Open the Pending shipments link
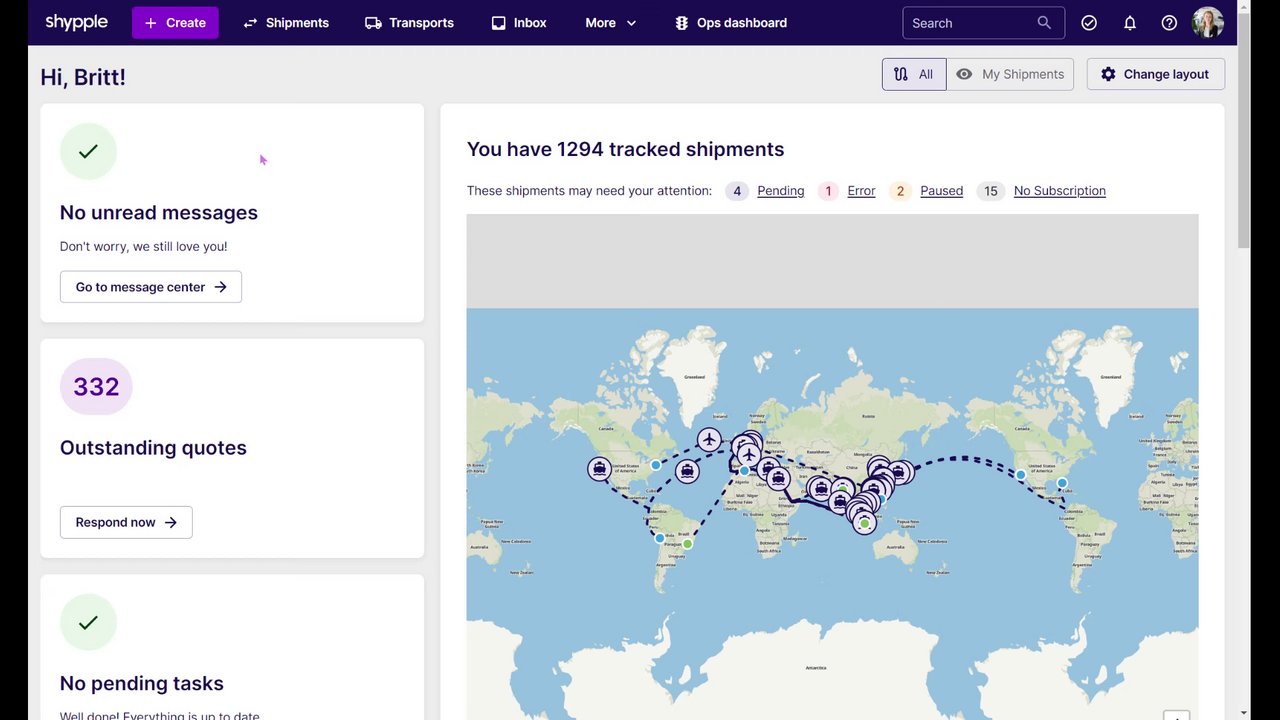Image resolution: width=1280 pixels, height=720 pixels. [x=780, y=191]
